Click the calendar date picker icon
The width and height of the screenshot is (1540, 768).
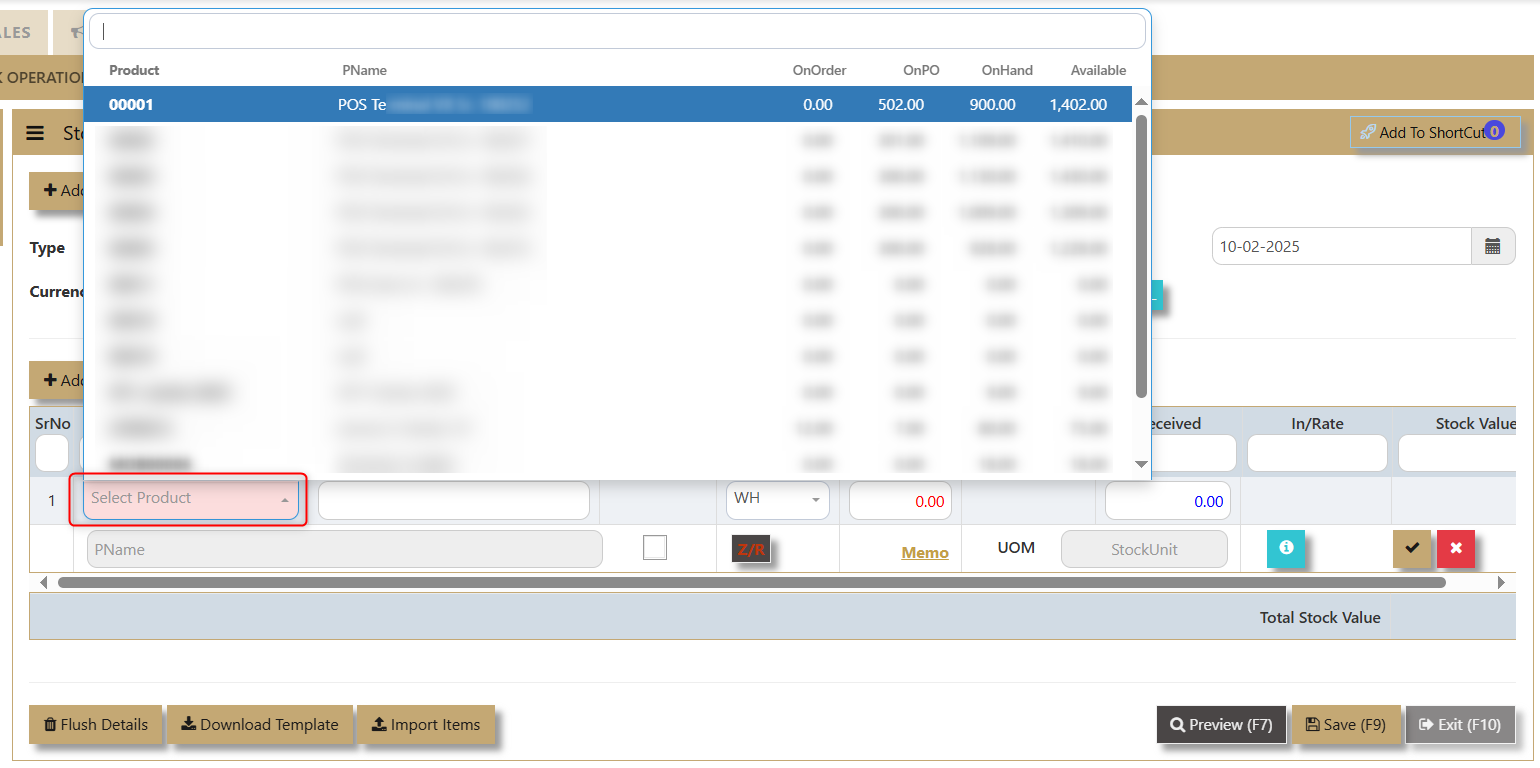tap(1493, 247)
